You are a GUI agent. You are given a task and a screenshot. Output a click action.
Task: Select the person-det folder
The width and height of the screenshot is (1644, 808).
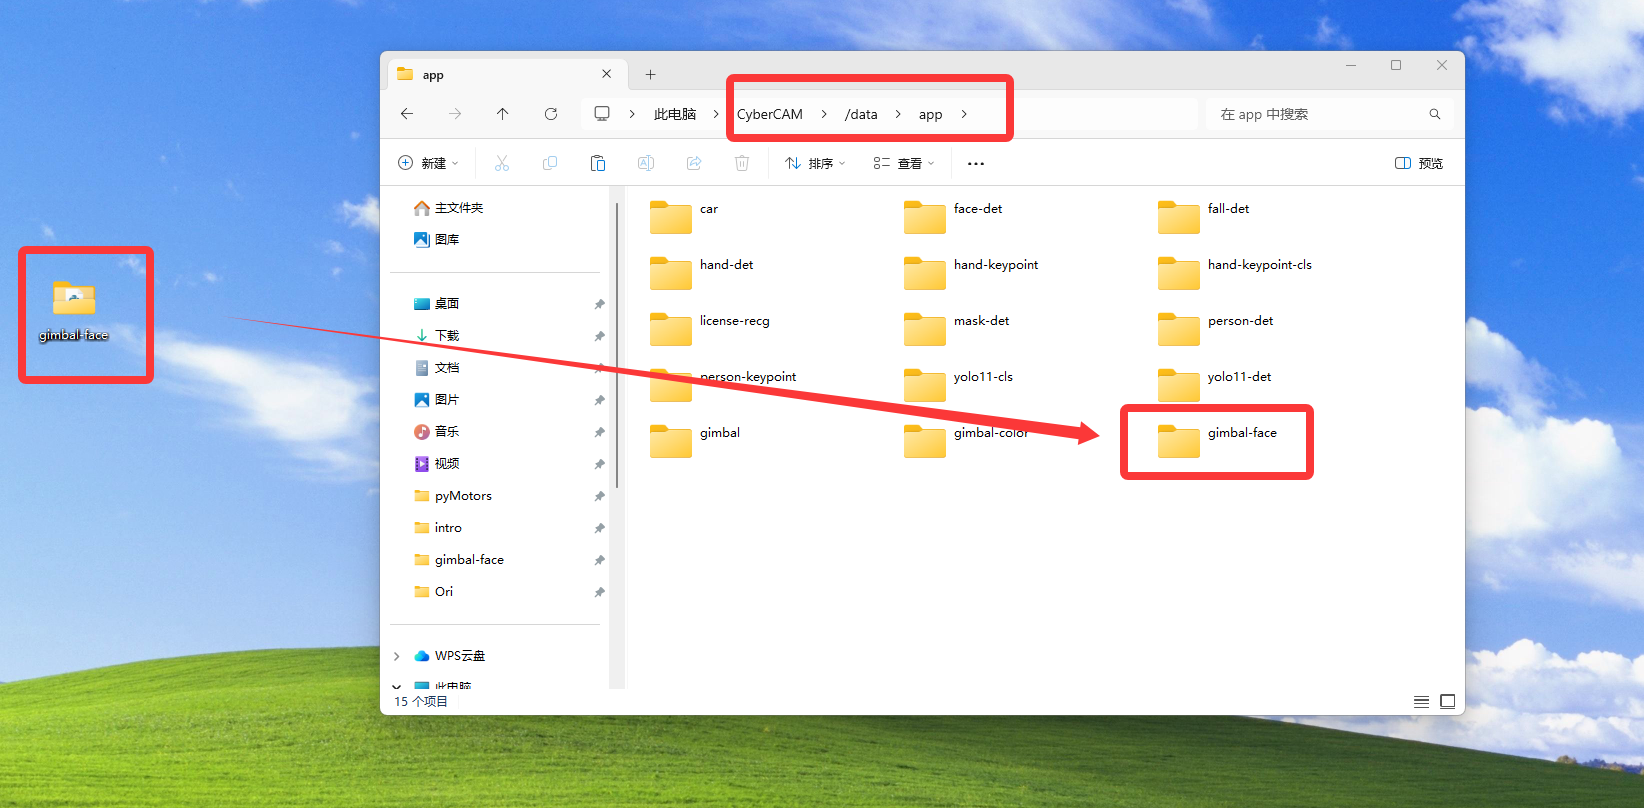click(x=1216, y=328)
